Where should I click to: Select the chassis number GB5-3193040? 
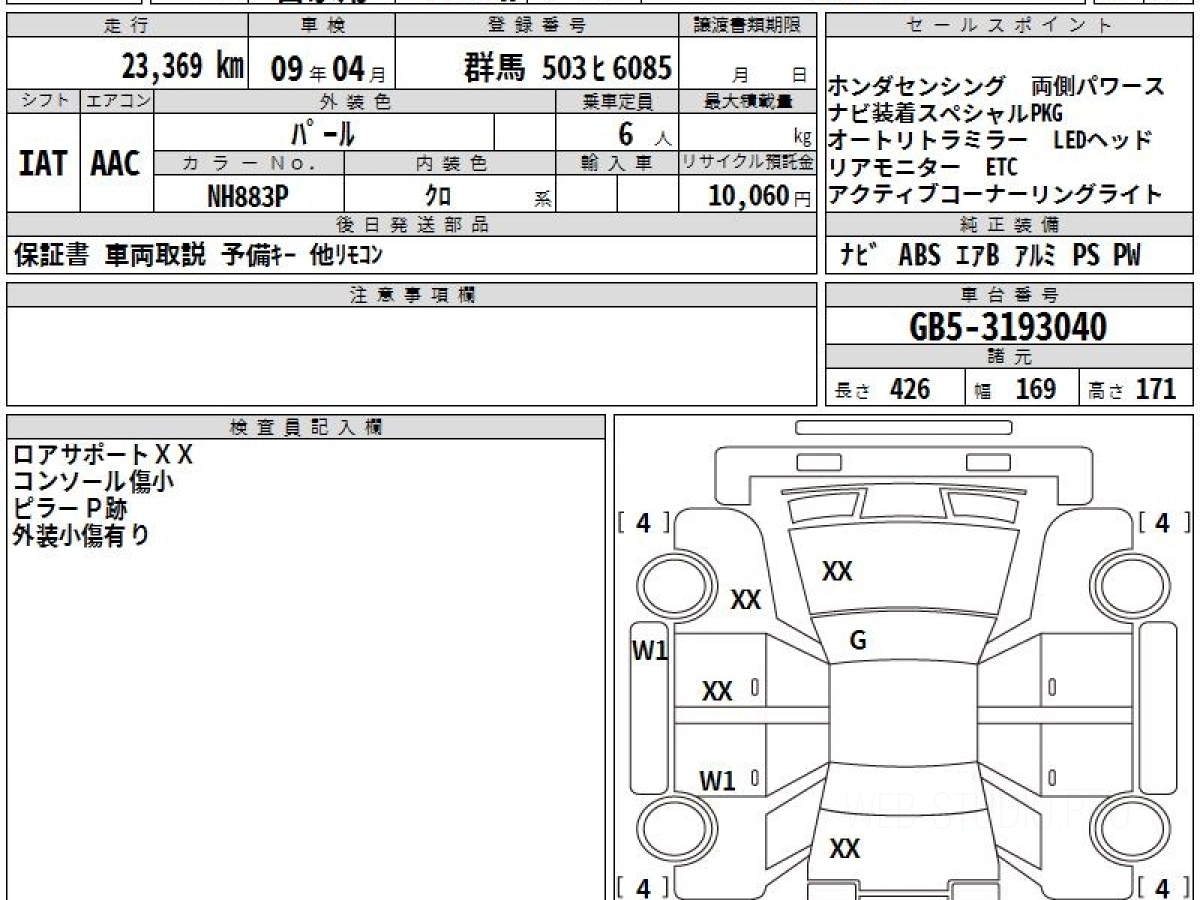1008,327
